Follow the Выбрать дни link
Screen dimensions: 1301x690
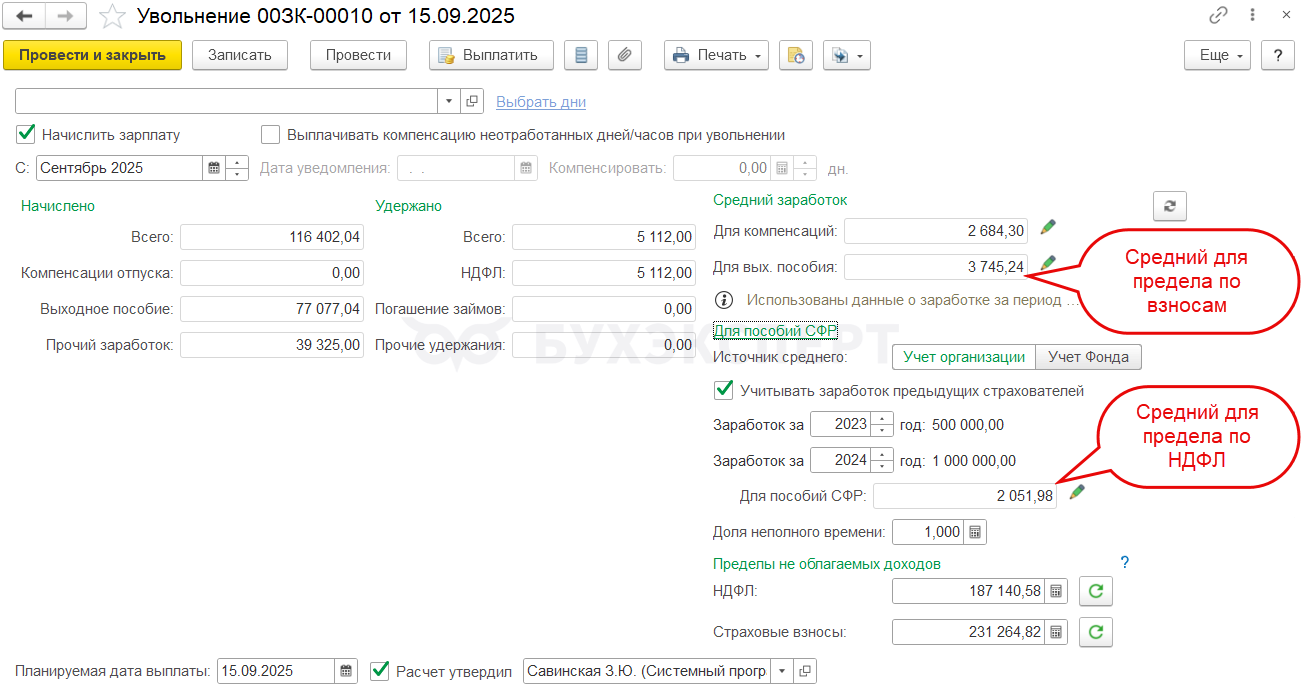(541, 102)
